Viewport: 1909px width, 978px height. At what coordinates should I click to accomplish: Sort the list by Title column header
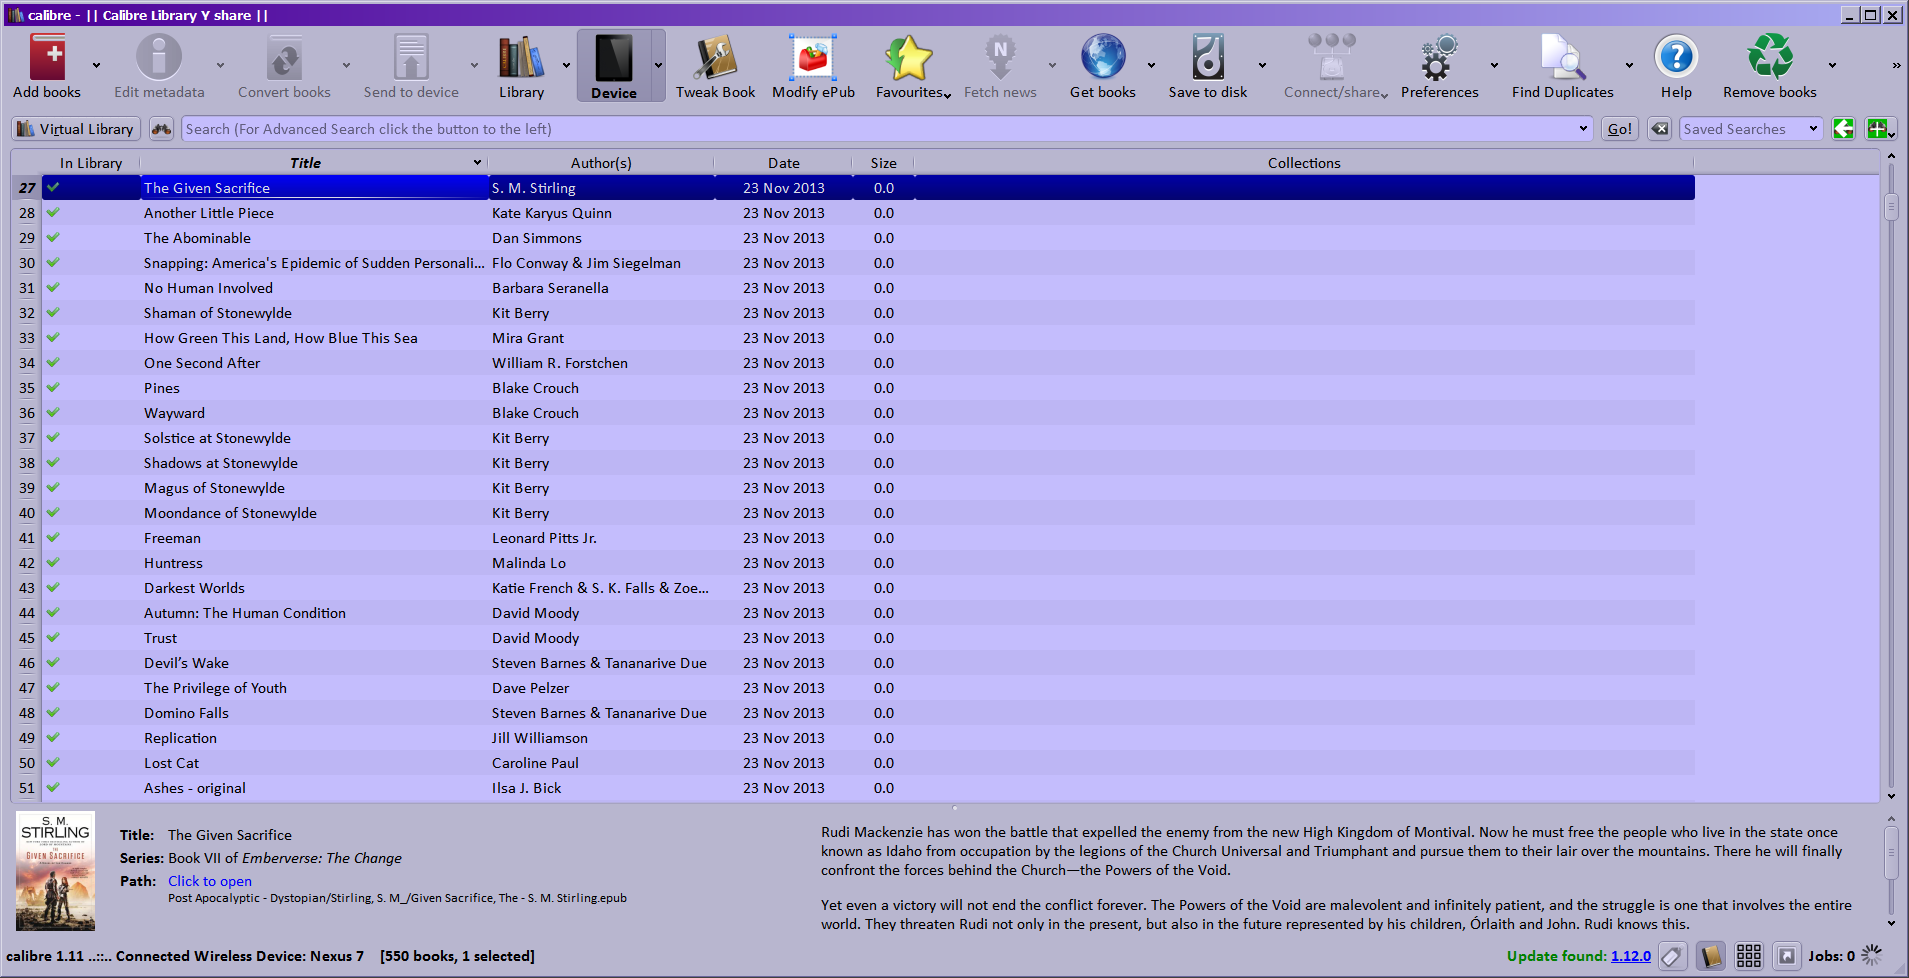pyautogui.click(x=313, y=163)
